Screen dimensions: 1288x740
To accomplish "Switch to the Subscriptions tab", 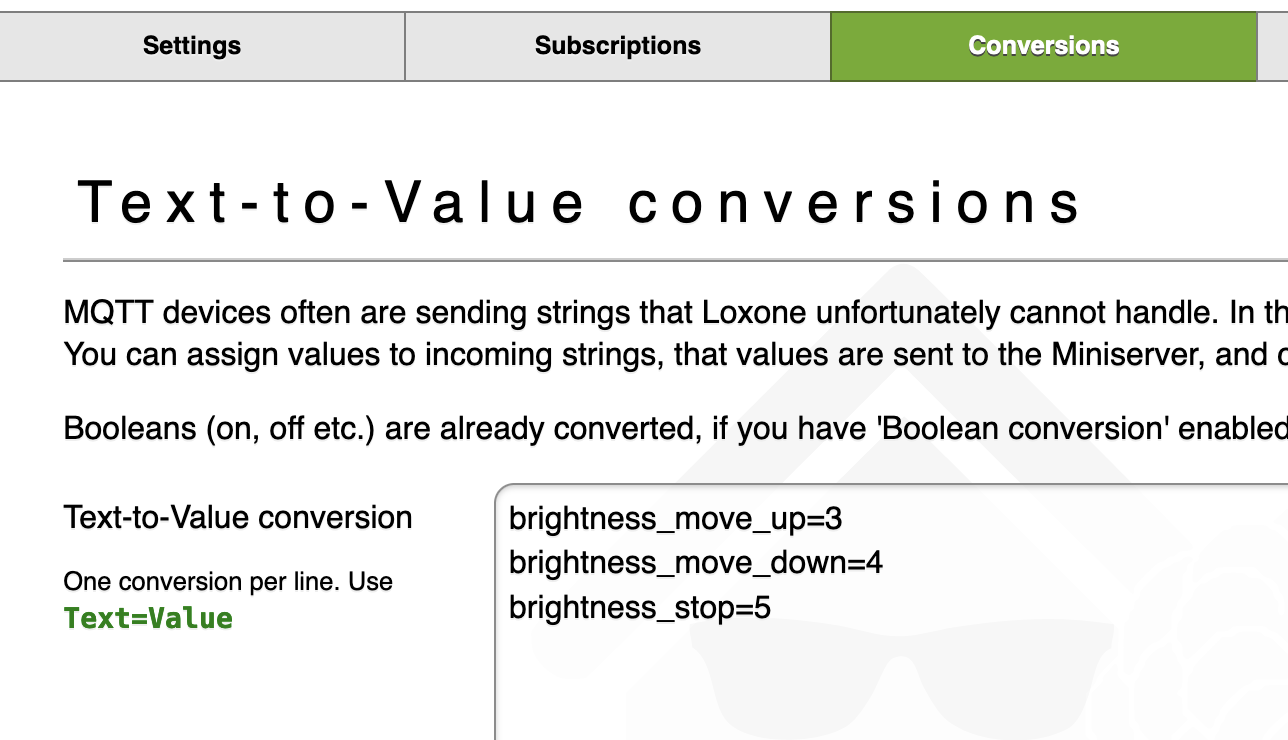I will click(617, 46).
